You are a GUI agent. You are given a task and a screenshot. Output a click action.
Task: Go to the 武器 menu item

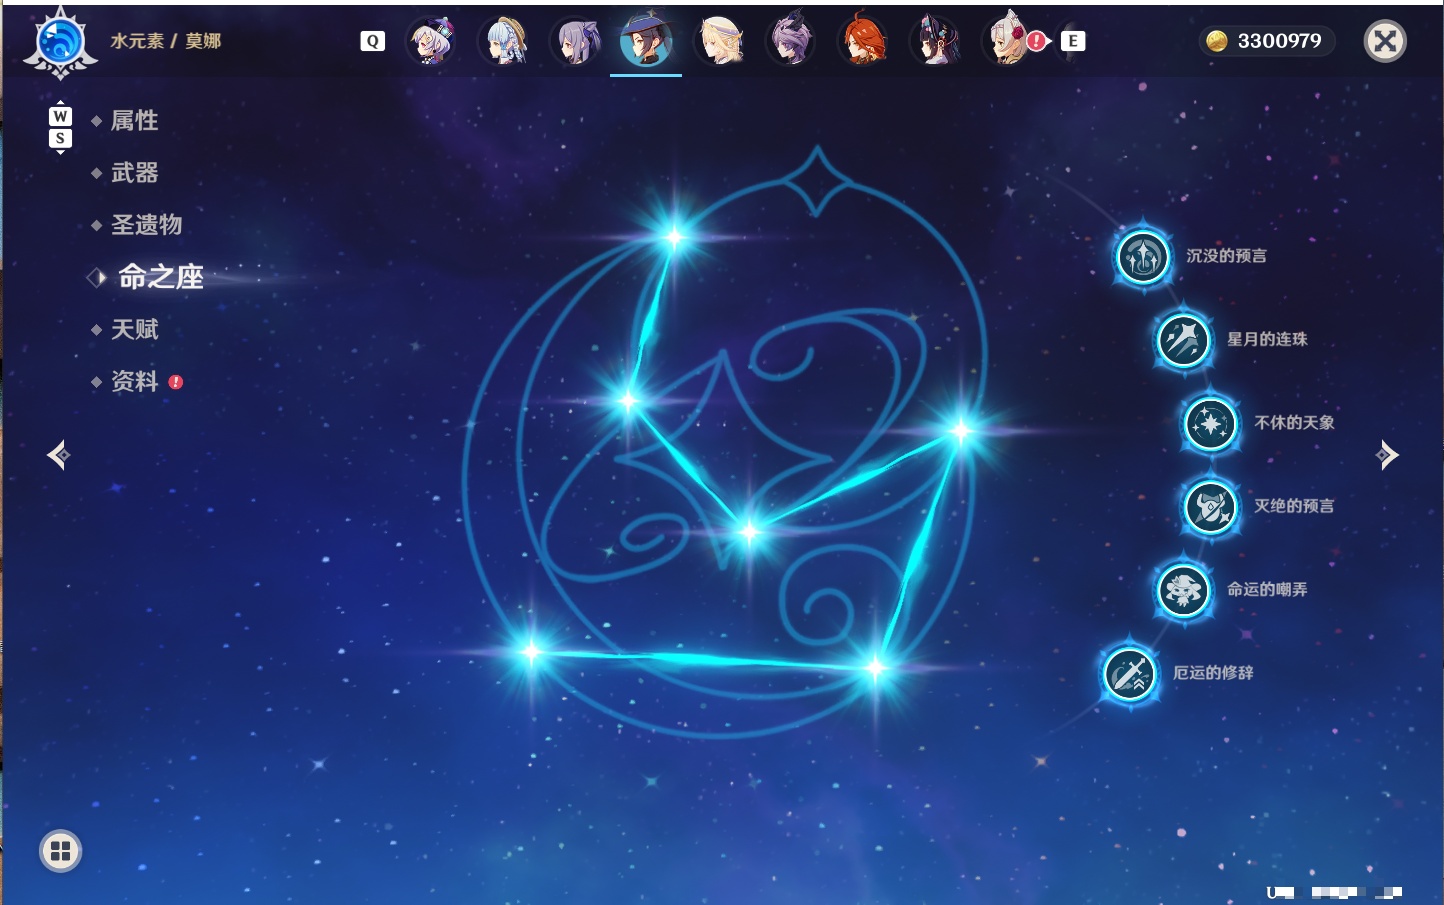coord(134,173)
